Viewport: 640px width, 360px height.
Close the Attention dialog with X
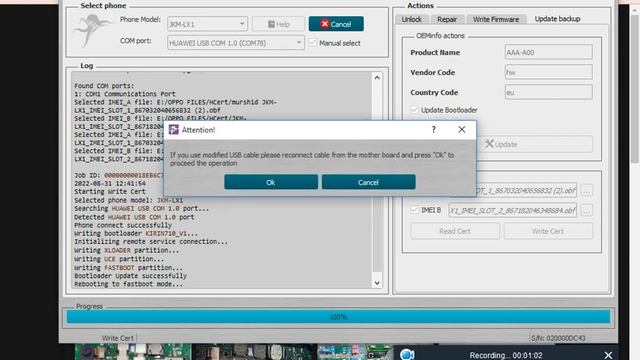(x=462, y=129)
